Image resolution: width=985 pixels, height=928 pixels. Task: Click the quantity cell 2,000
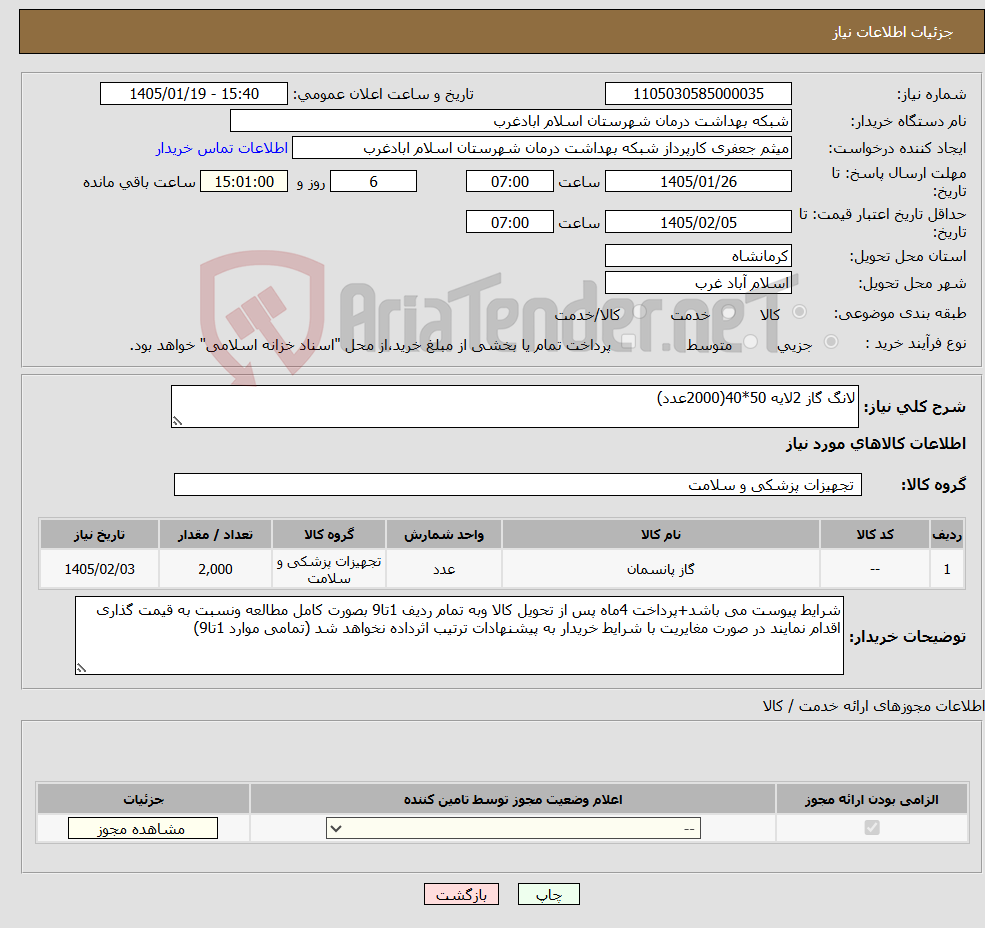point(215,569)
